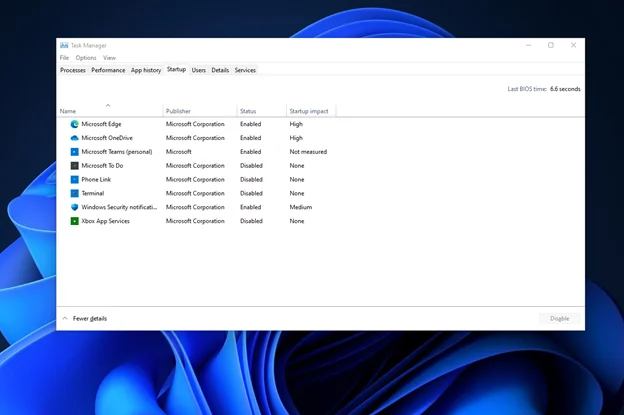Sort by the Status column header

point(262,110)
